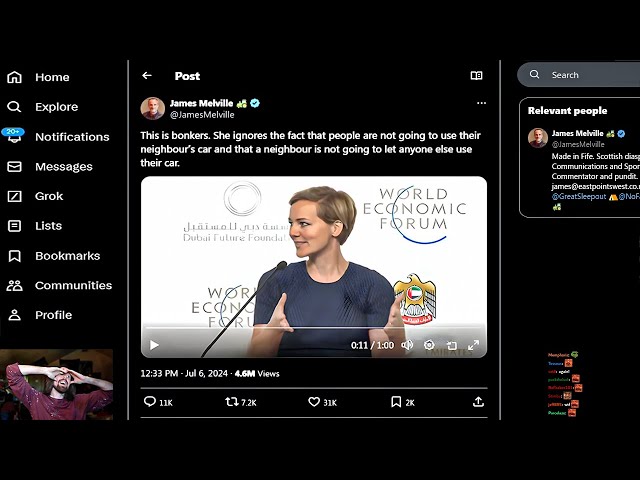
Task: Click the Explore label in navigation
Action: (x=56, y=107)
